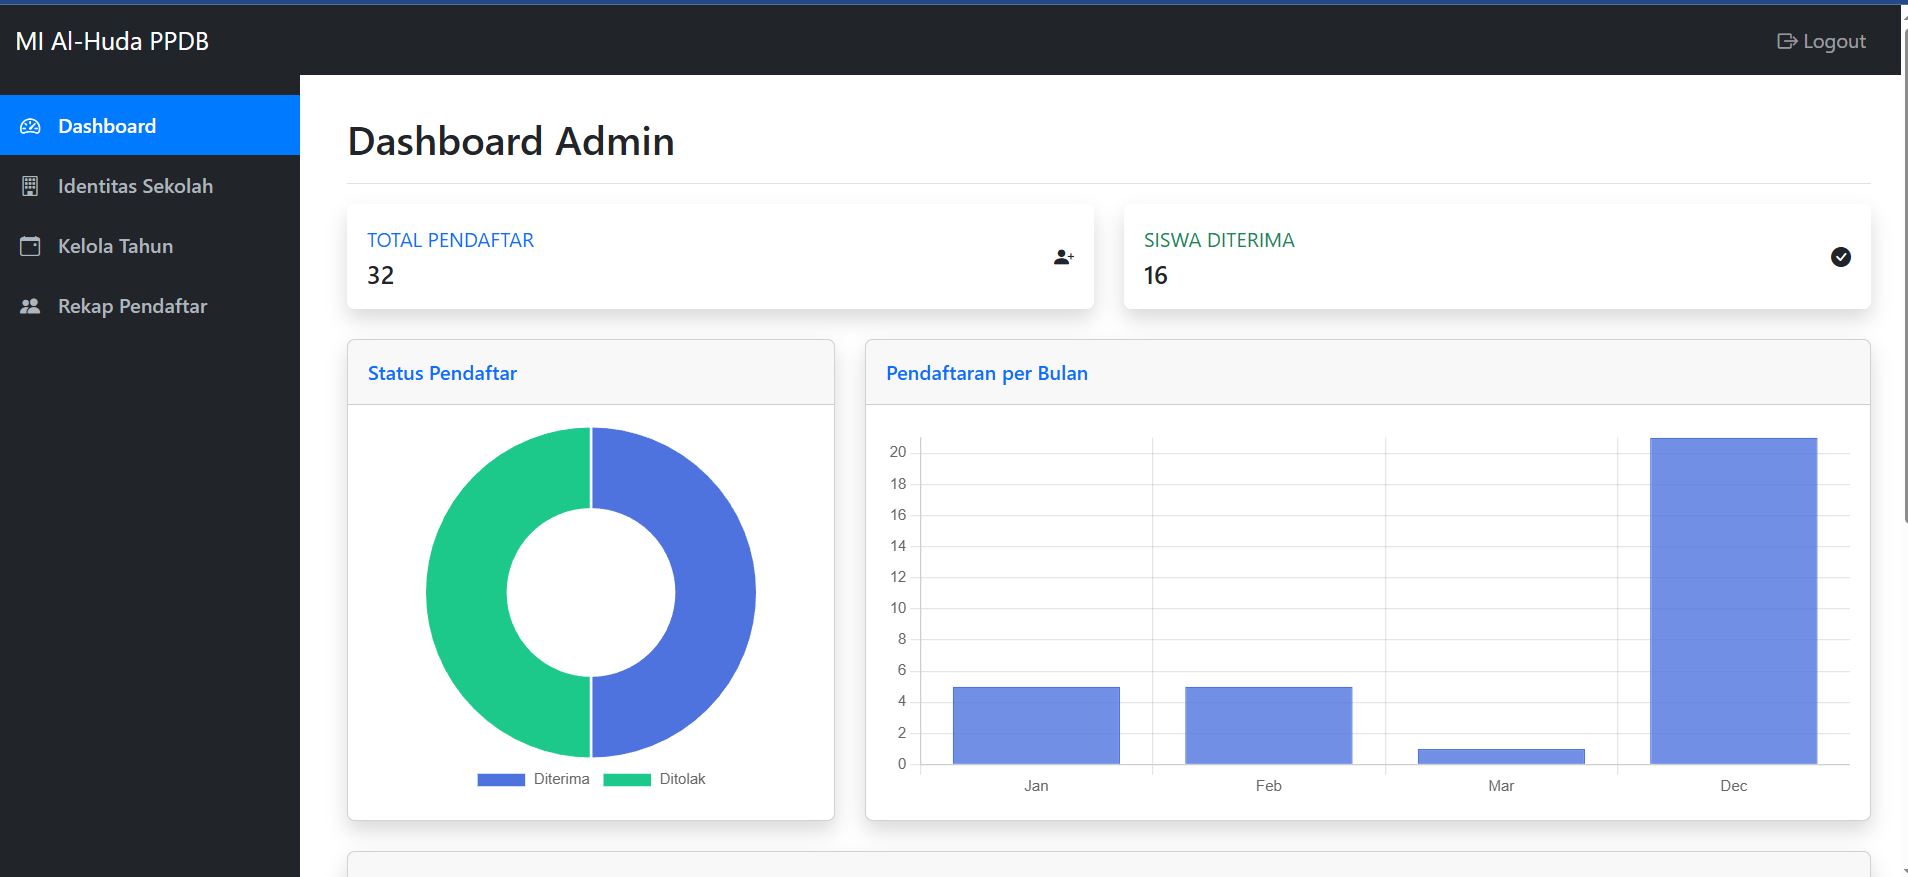Click the MI Al-Huda PPDB brand title

pos(112,41)
